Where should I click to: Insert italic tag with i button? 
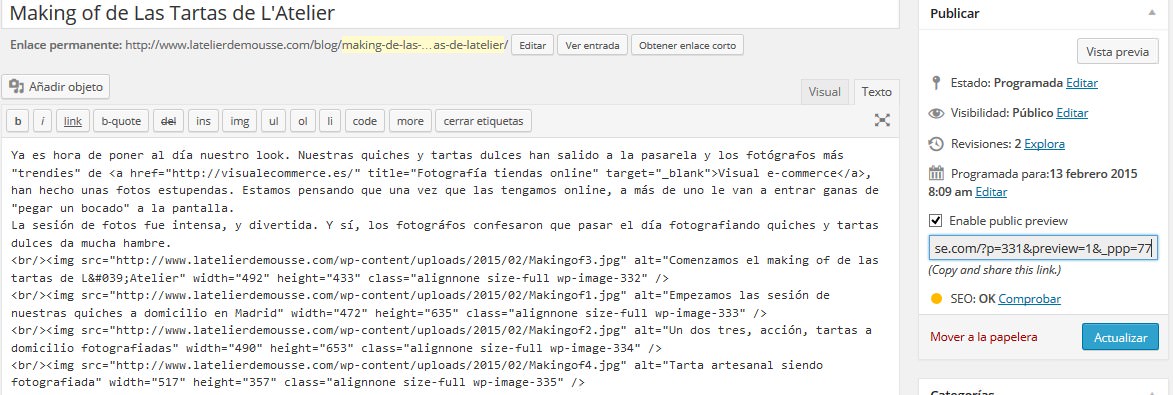pos(43,120)
